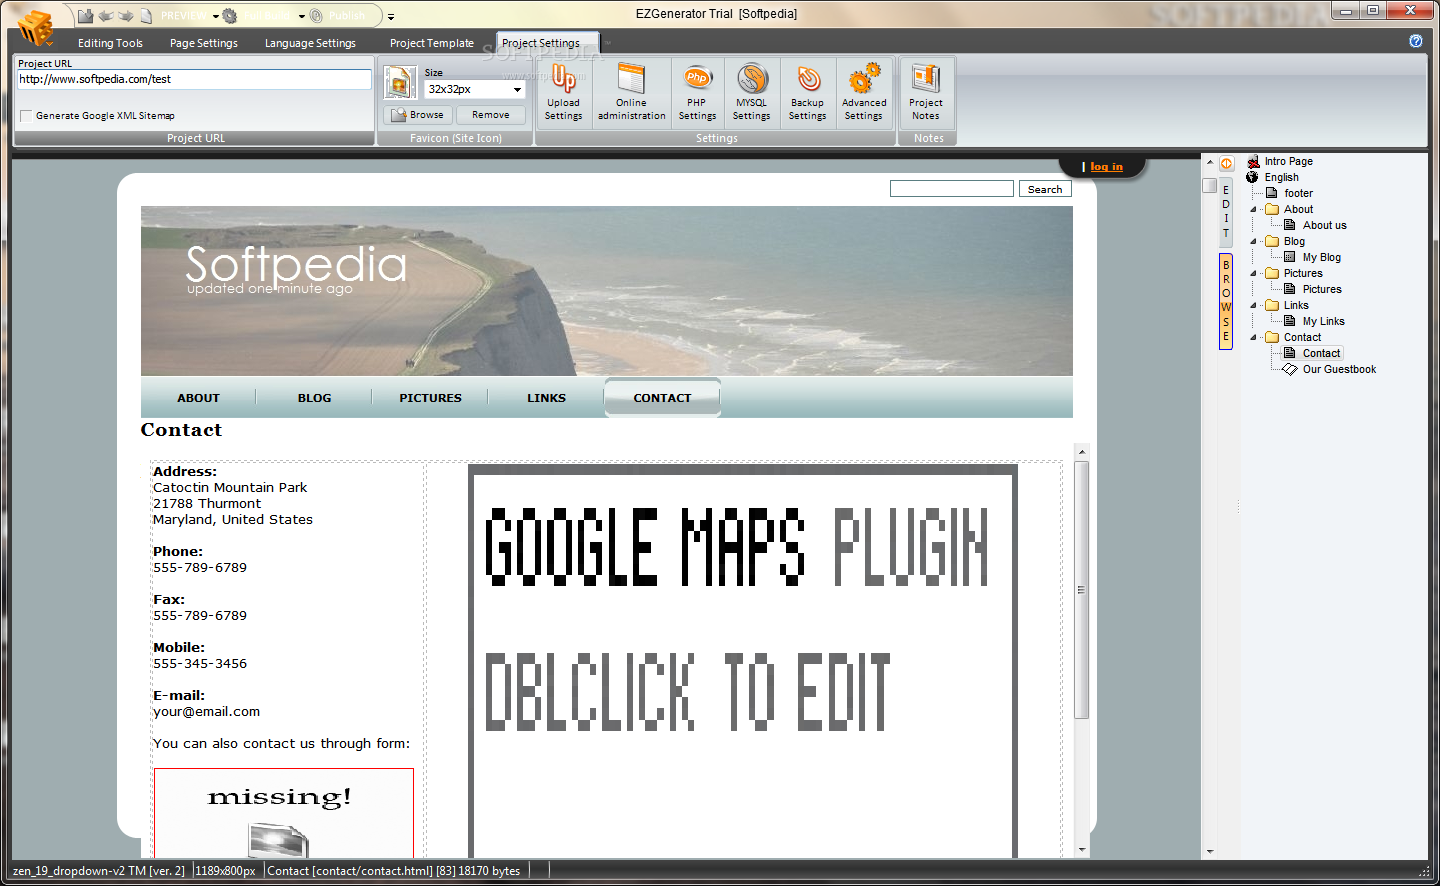Click ABOUT in site navigation
The width and height of the screenshot is (1440, 886).
tap(198, 398)
